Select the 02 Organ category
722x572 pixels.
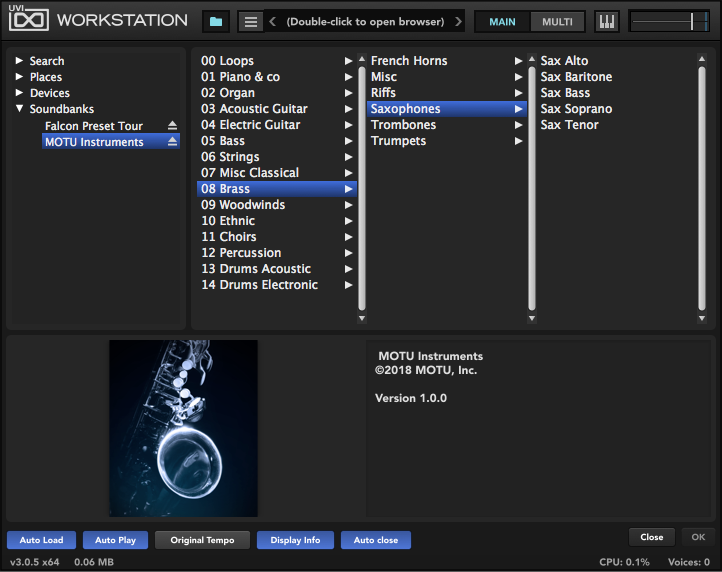(x=277, y=93)
